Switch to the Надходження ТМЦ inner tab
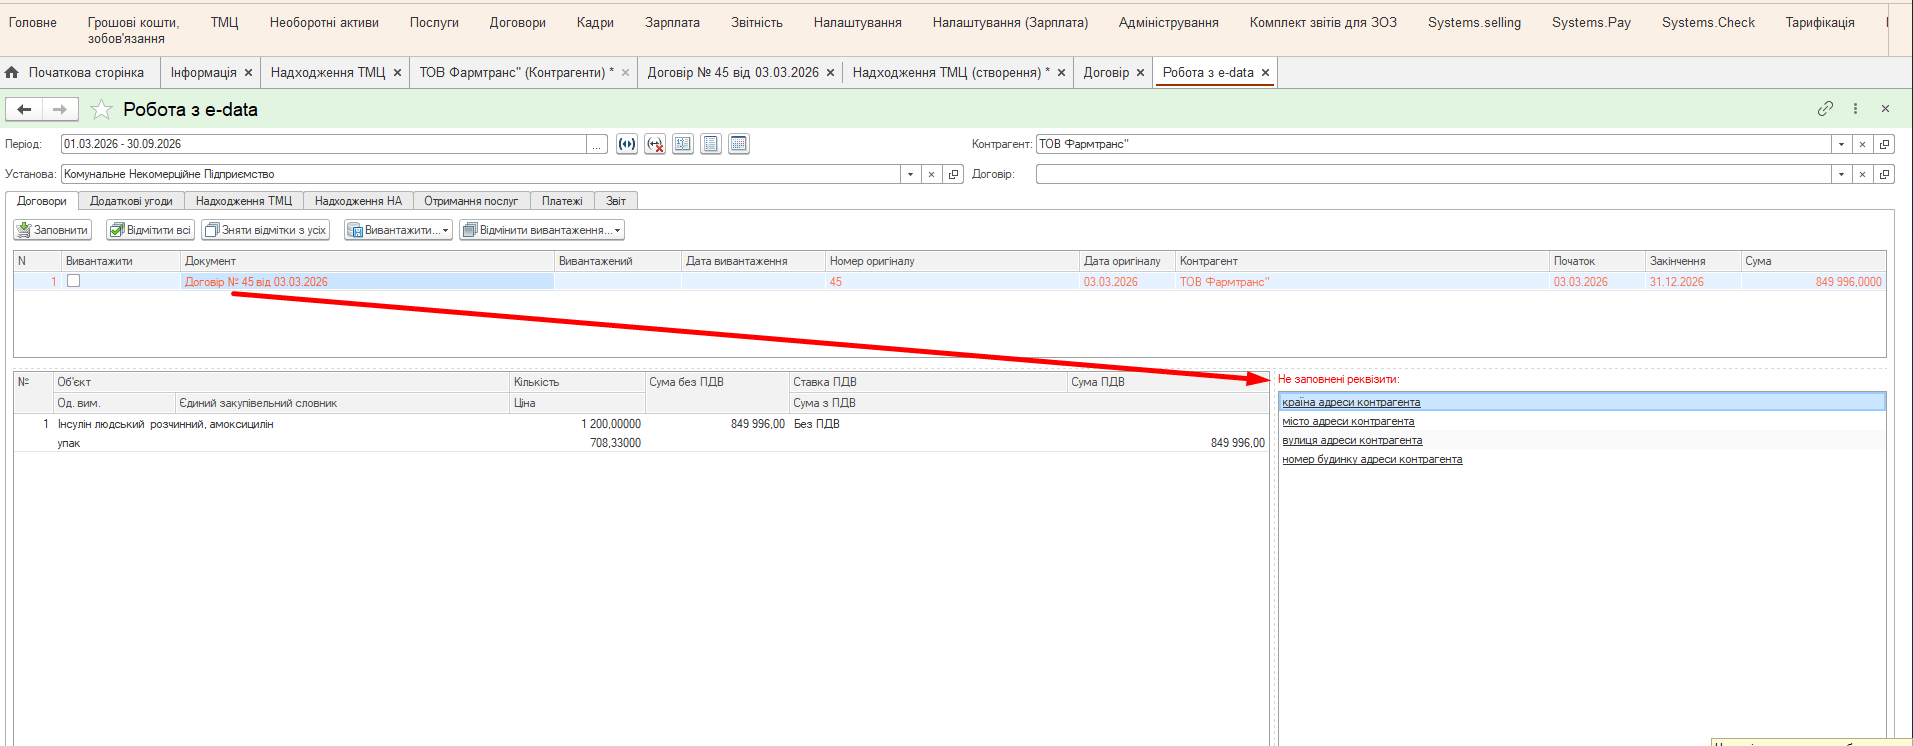This screenshot has width=1913, height=746. (x=244, y=201)
